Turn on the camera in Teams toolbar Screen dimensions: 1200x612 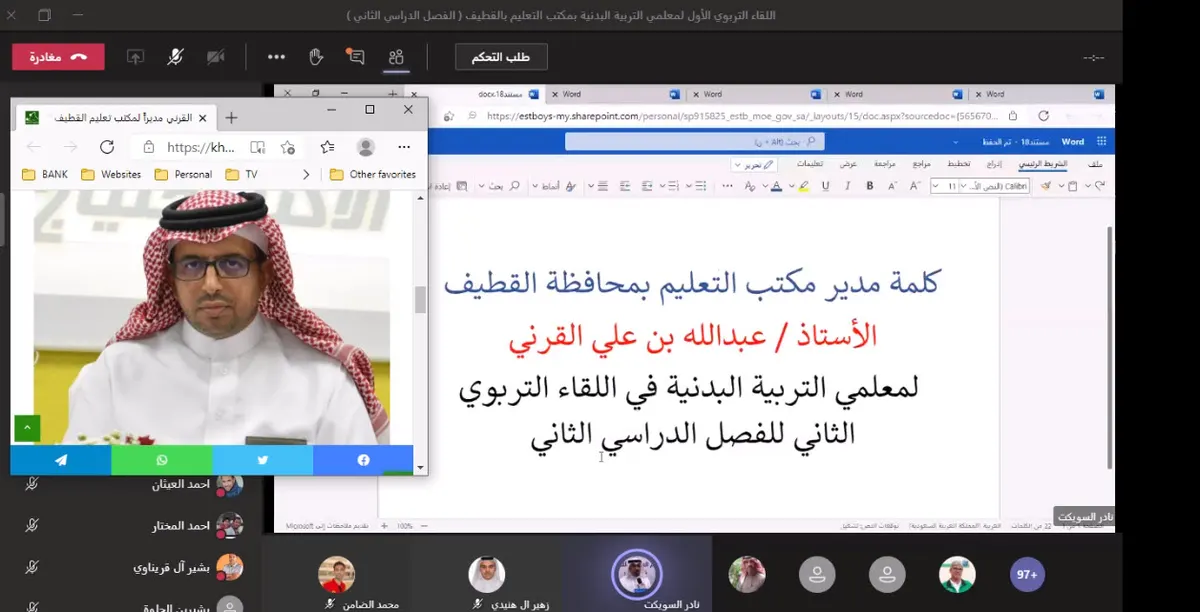coord(216,57)
